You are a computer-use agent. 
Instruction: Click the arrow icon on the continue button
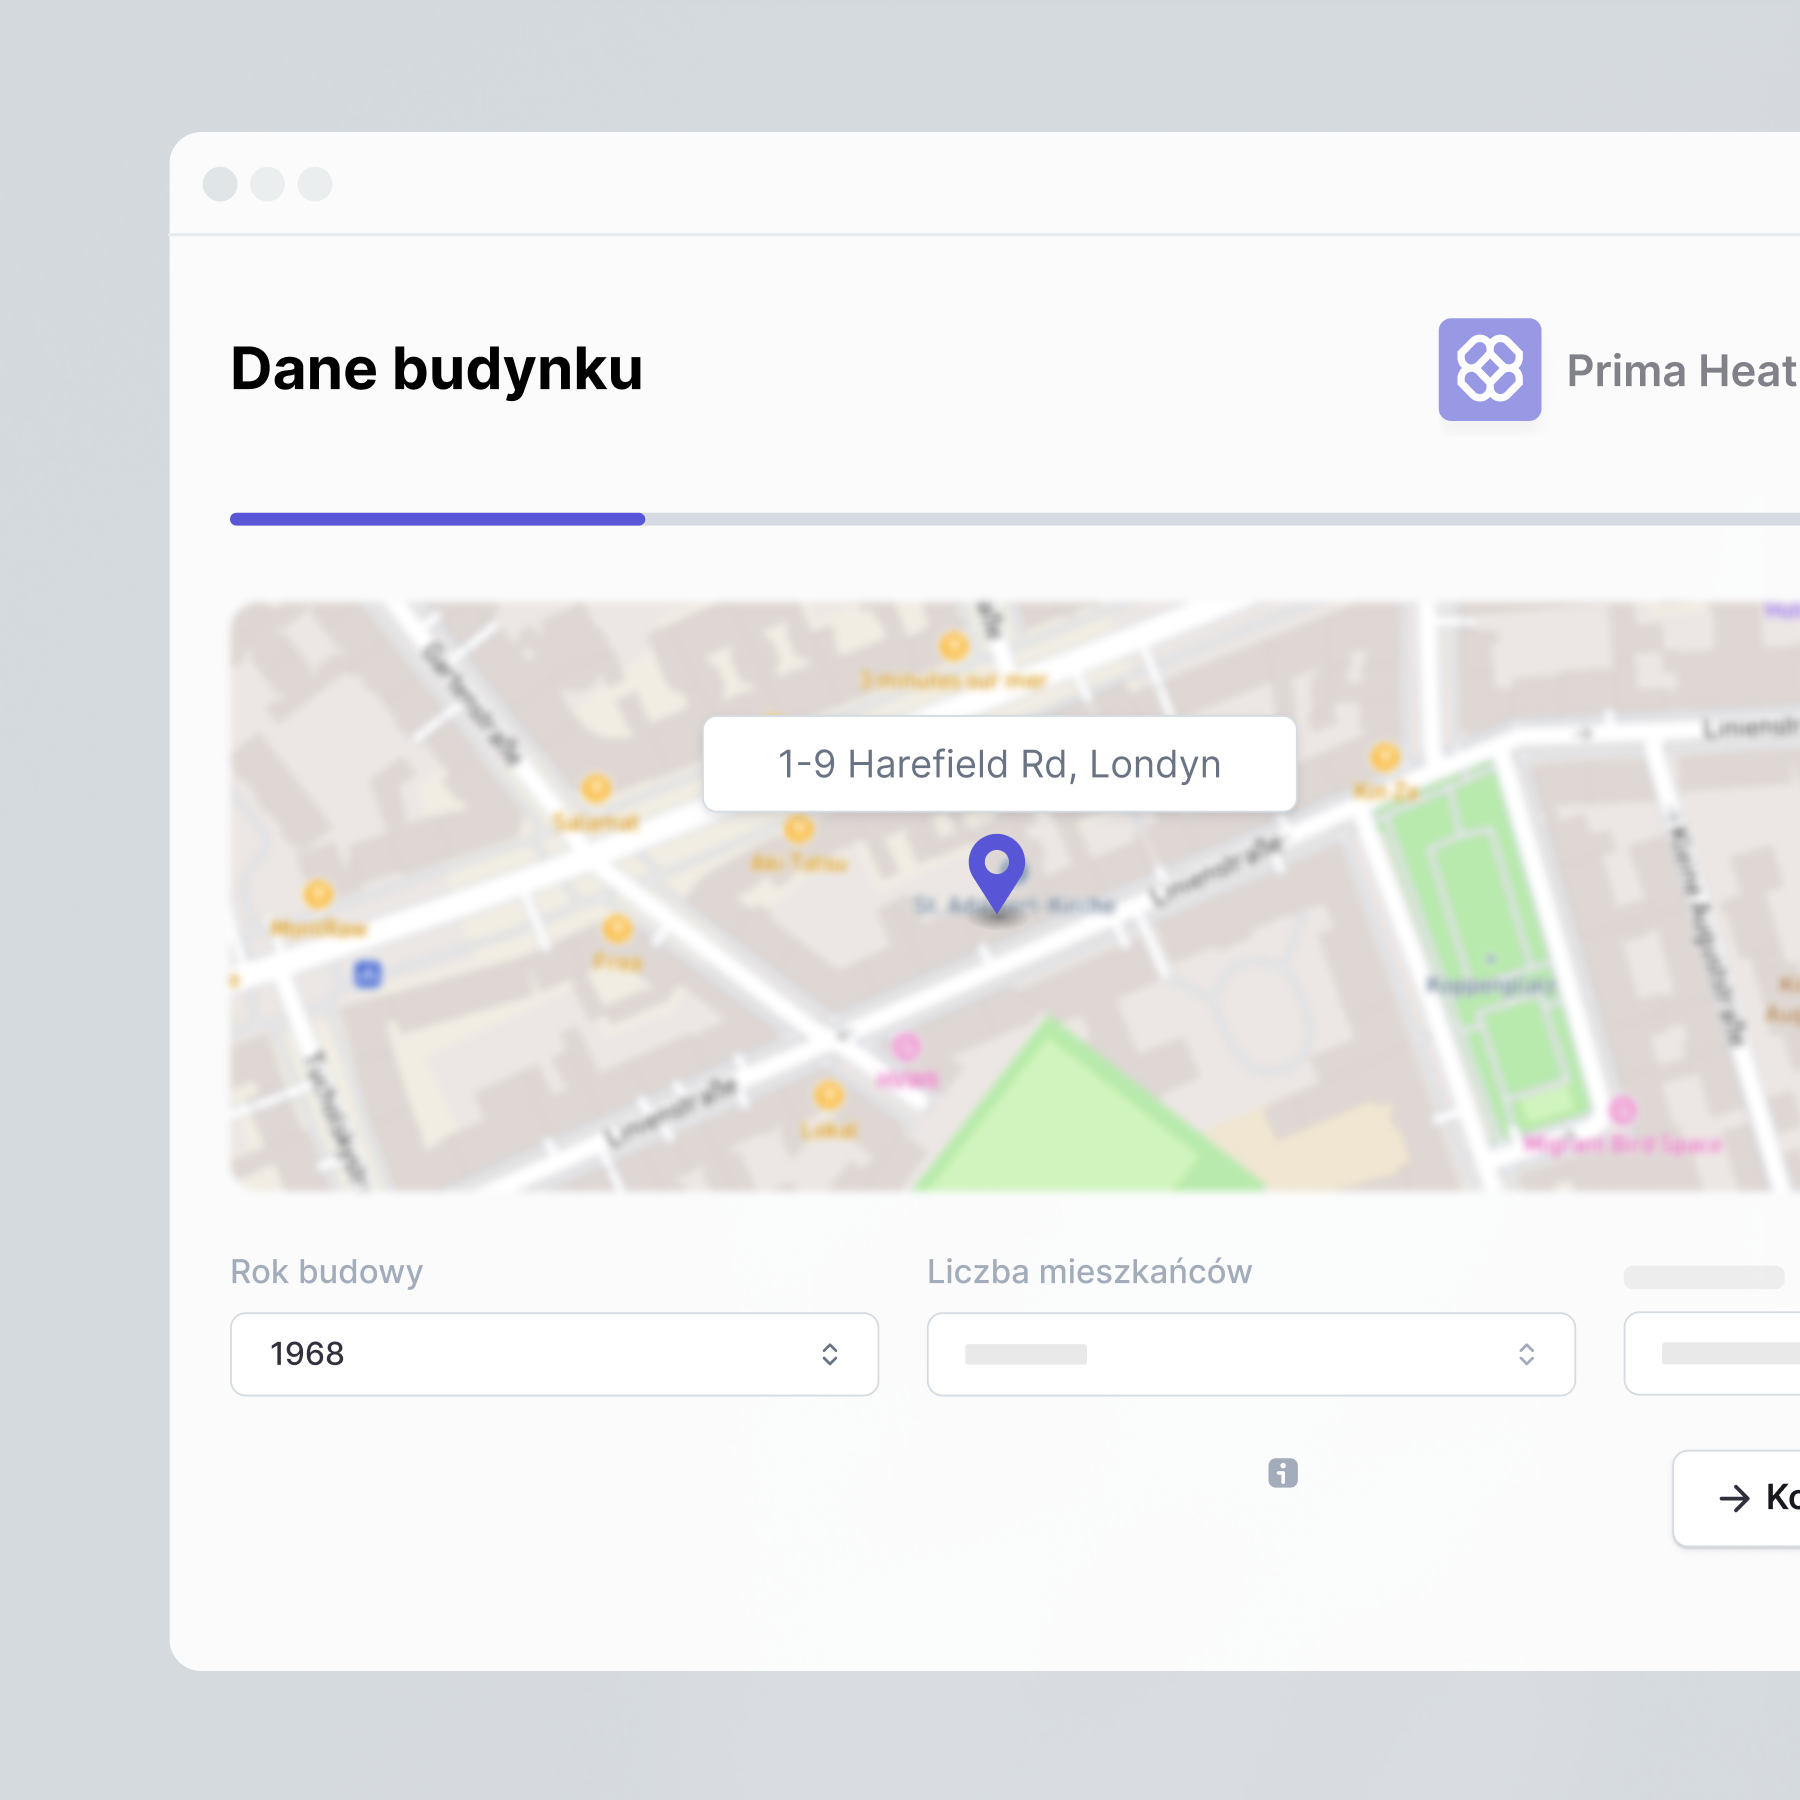coord(1734,1498)
